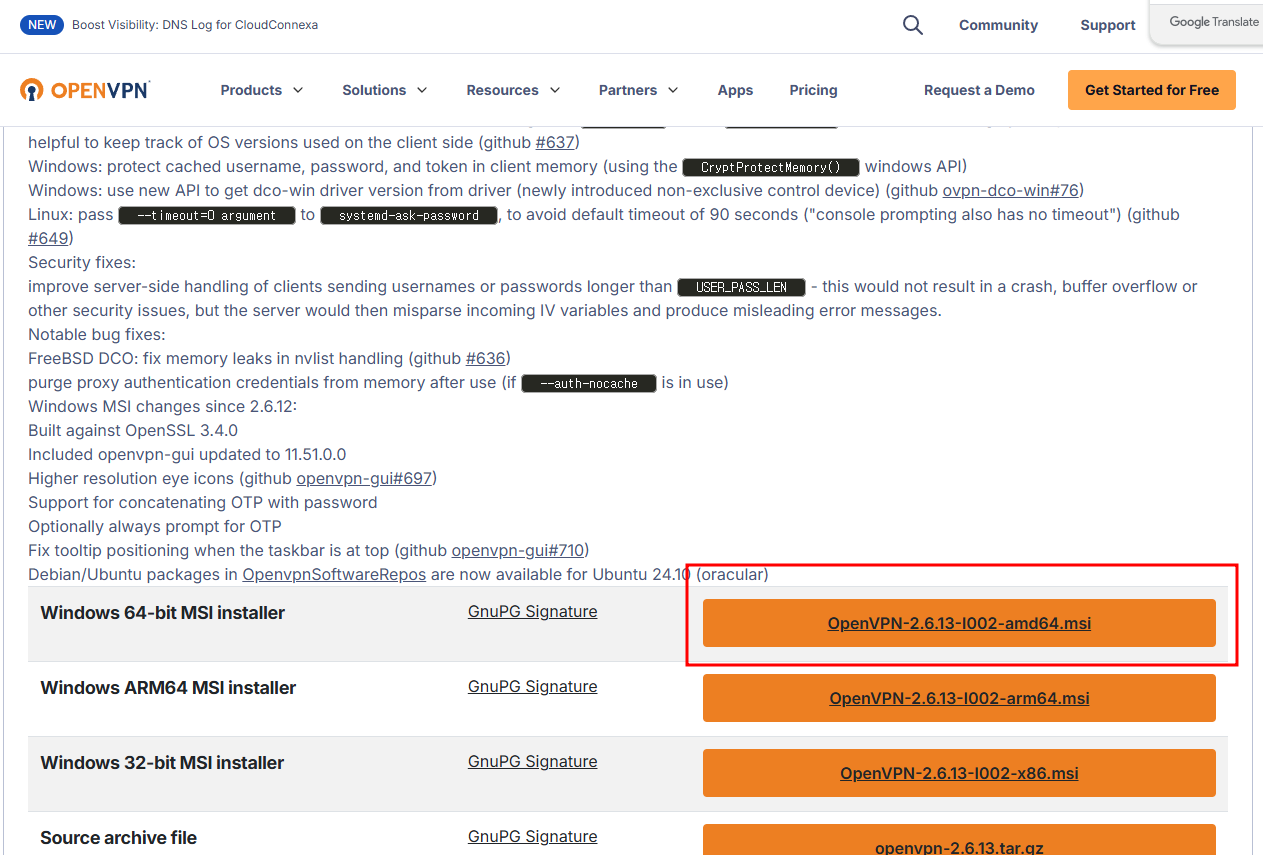1263x855 pixels.
Task: Click Request a Demo
Action: pos(979,90)
